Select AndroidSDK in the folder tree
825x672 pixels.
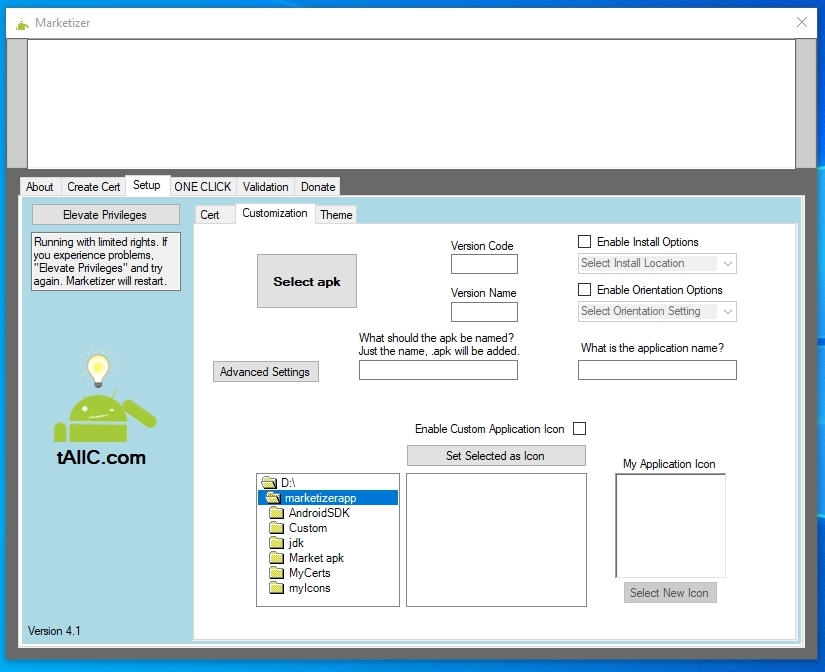click(x=319, y=513)
